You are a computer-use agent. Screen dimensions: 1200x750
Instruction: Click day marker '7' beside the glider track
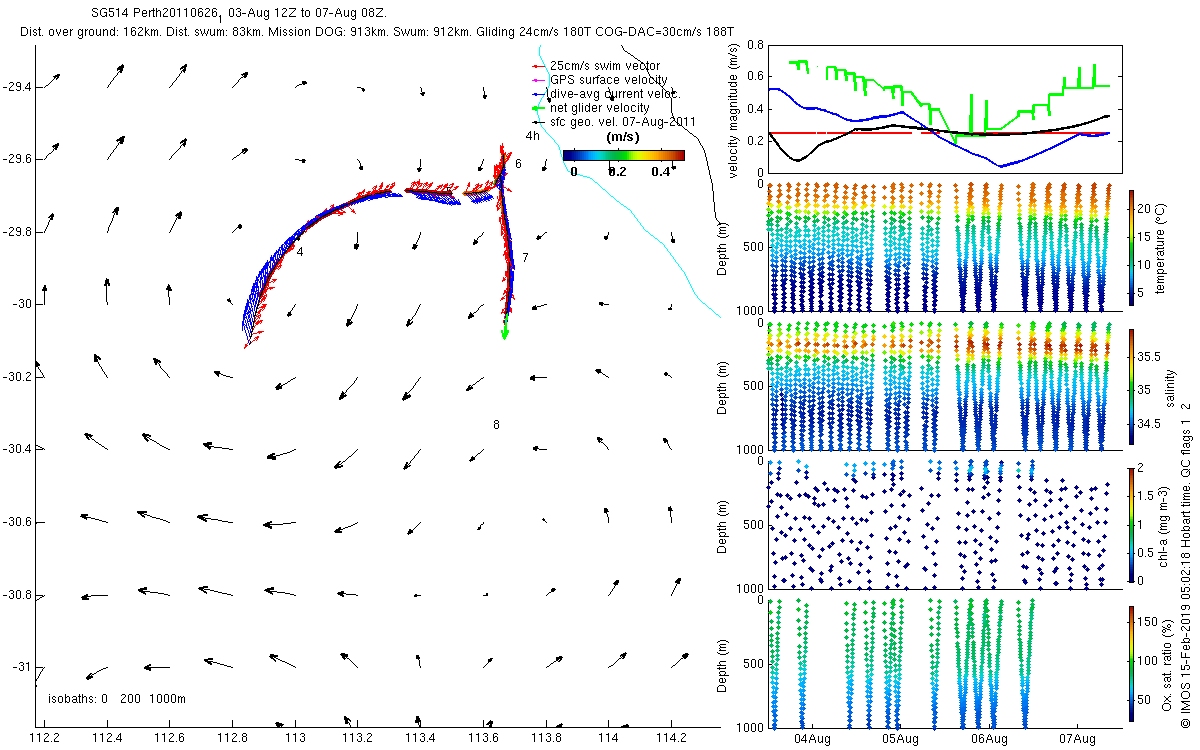pyautogui.click(x=524, y=258)
